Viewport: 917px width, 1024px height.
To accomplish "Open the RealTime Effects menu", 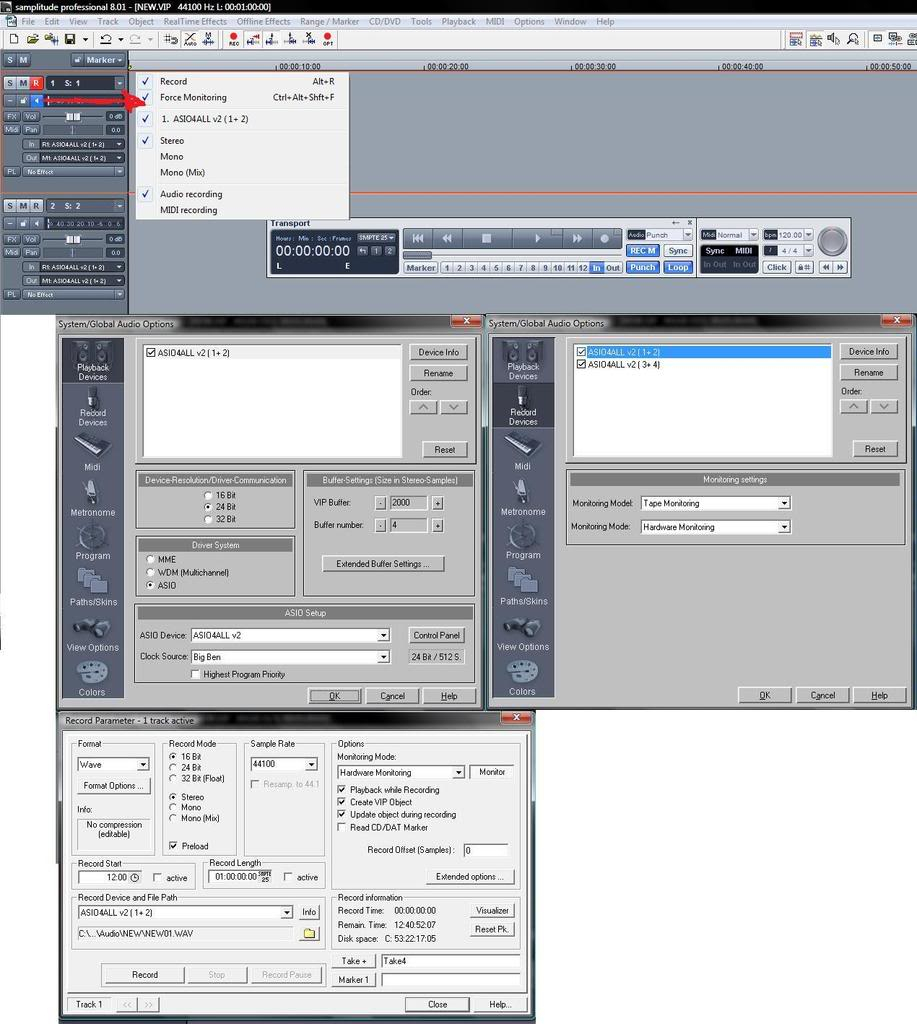I will [x=195, y=22].
